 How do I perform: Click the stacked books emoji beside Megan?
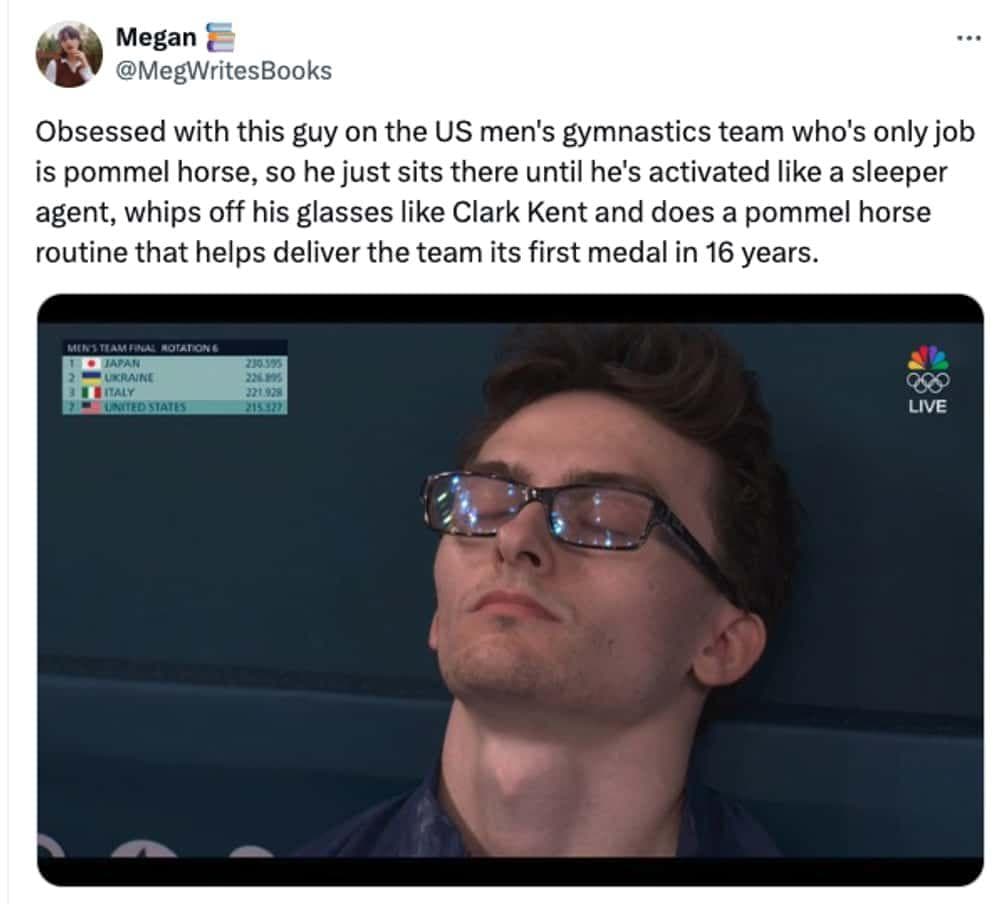(220, 37)
